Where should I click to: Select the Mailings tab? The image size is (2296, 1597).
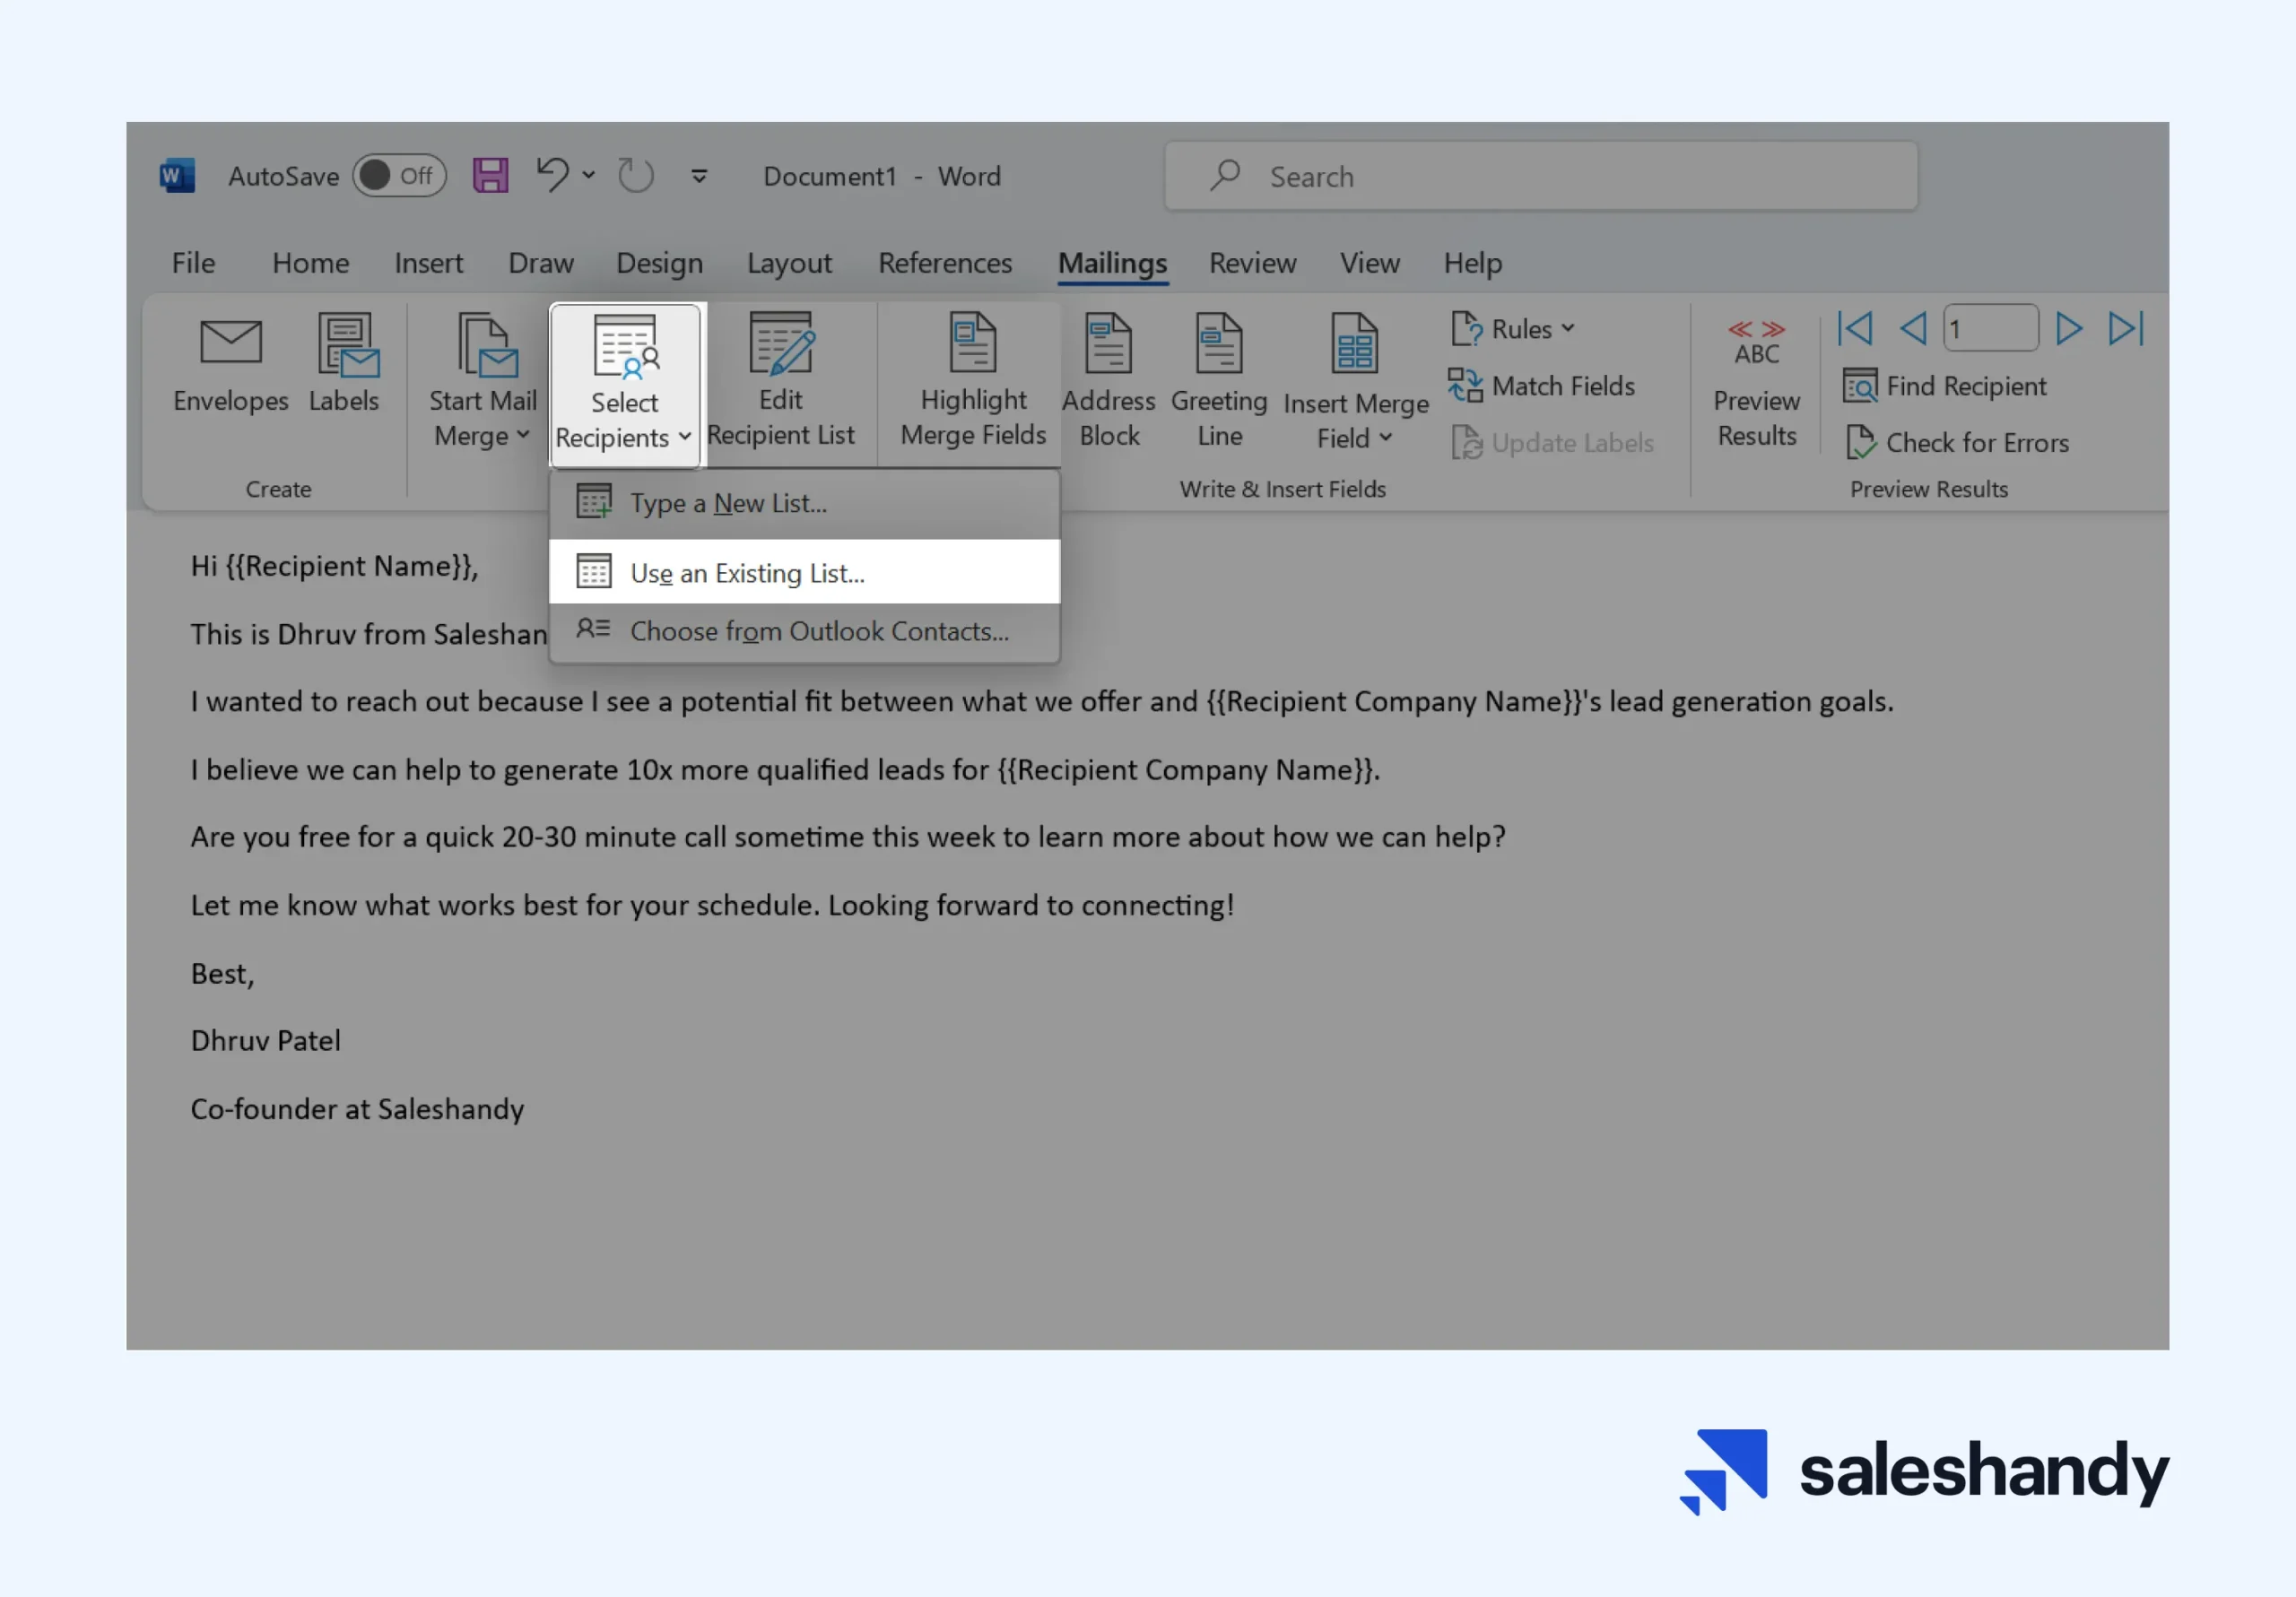[x=1112, y=263]
